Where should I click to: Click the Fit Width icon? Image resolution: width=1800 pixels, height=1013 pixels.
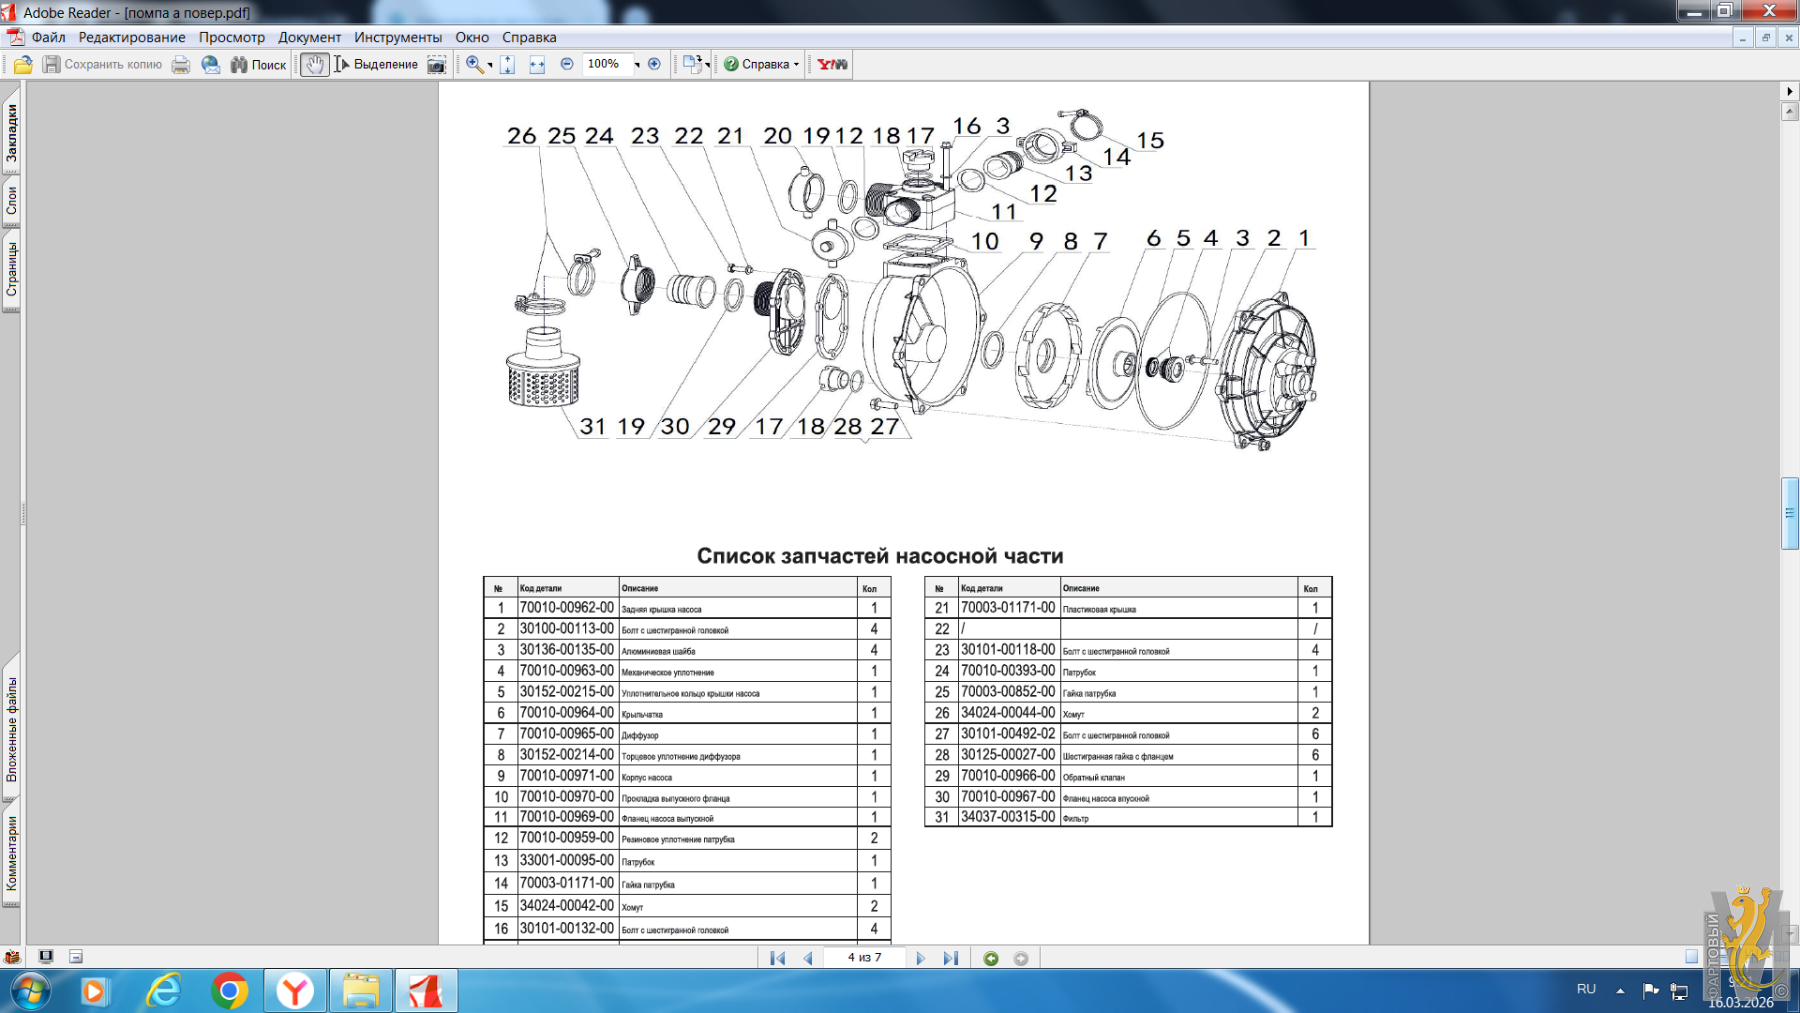(x=537, y=64)
